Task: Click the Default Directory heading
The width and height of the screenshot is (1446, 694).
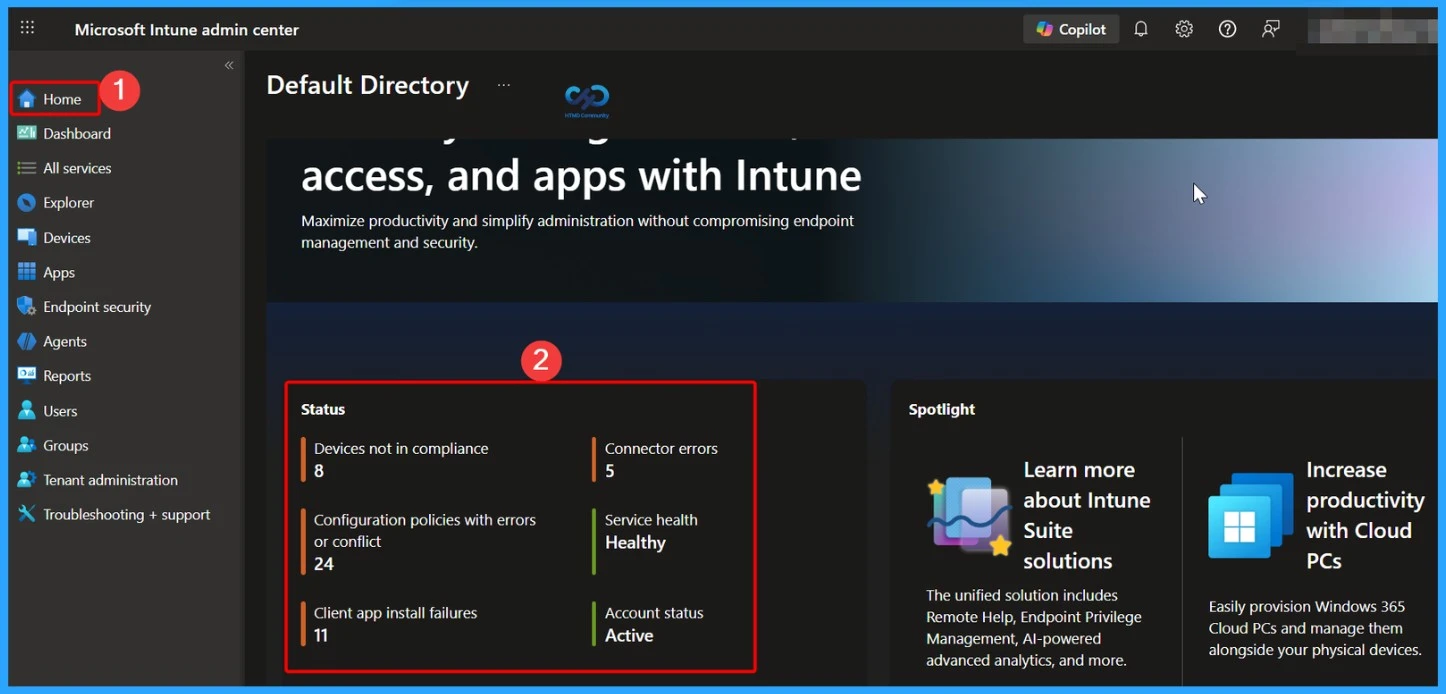Action: pos(367,85)
